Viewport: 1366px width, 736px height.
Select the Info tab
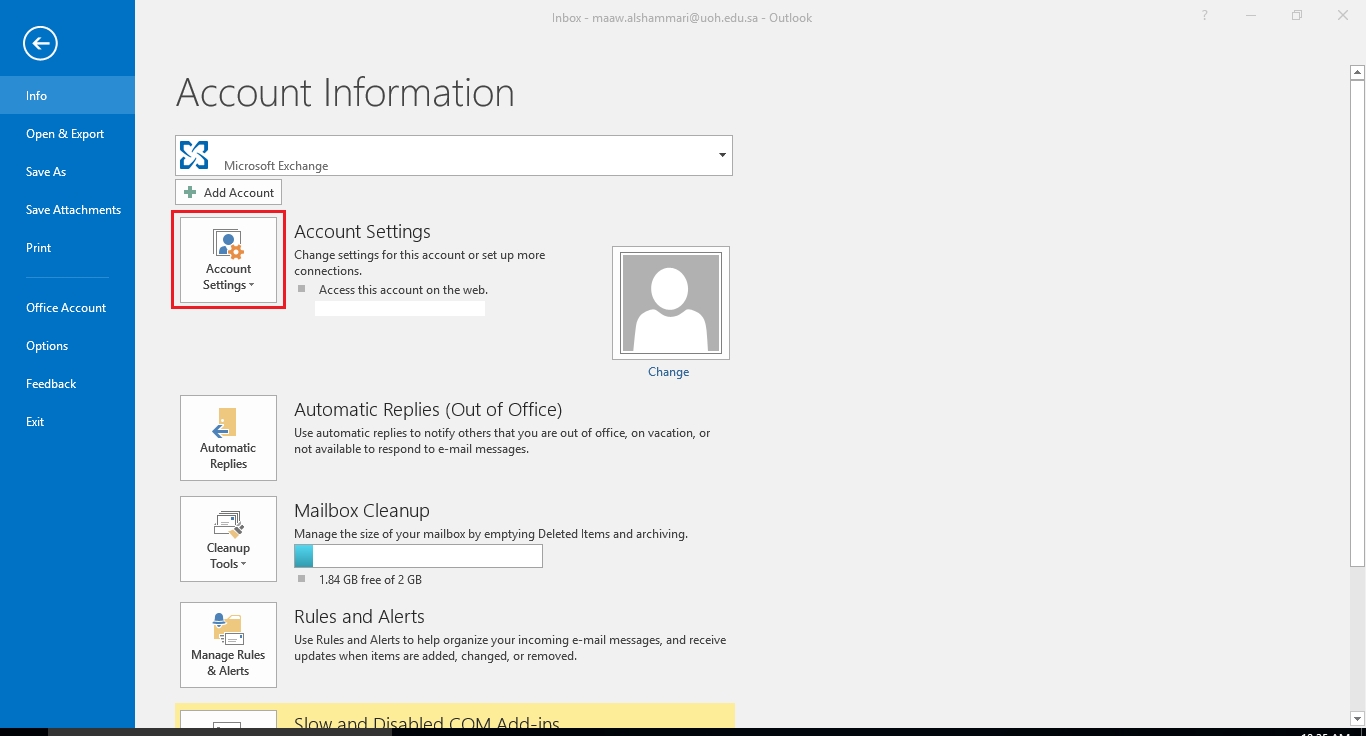tap(67, 95)
